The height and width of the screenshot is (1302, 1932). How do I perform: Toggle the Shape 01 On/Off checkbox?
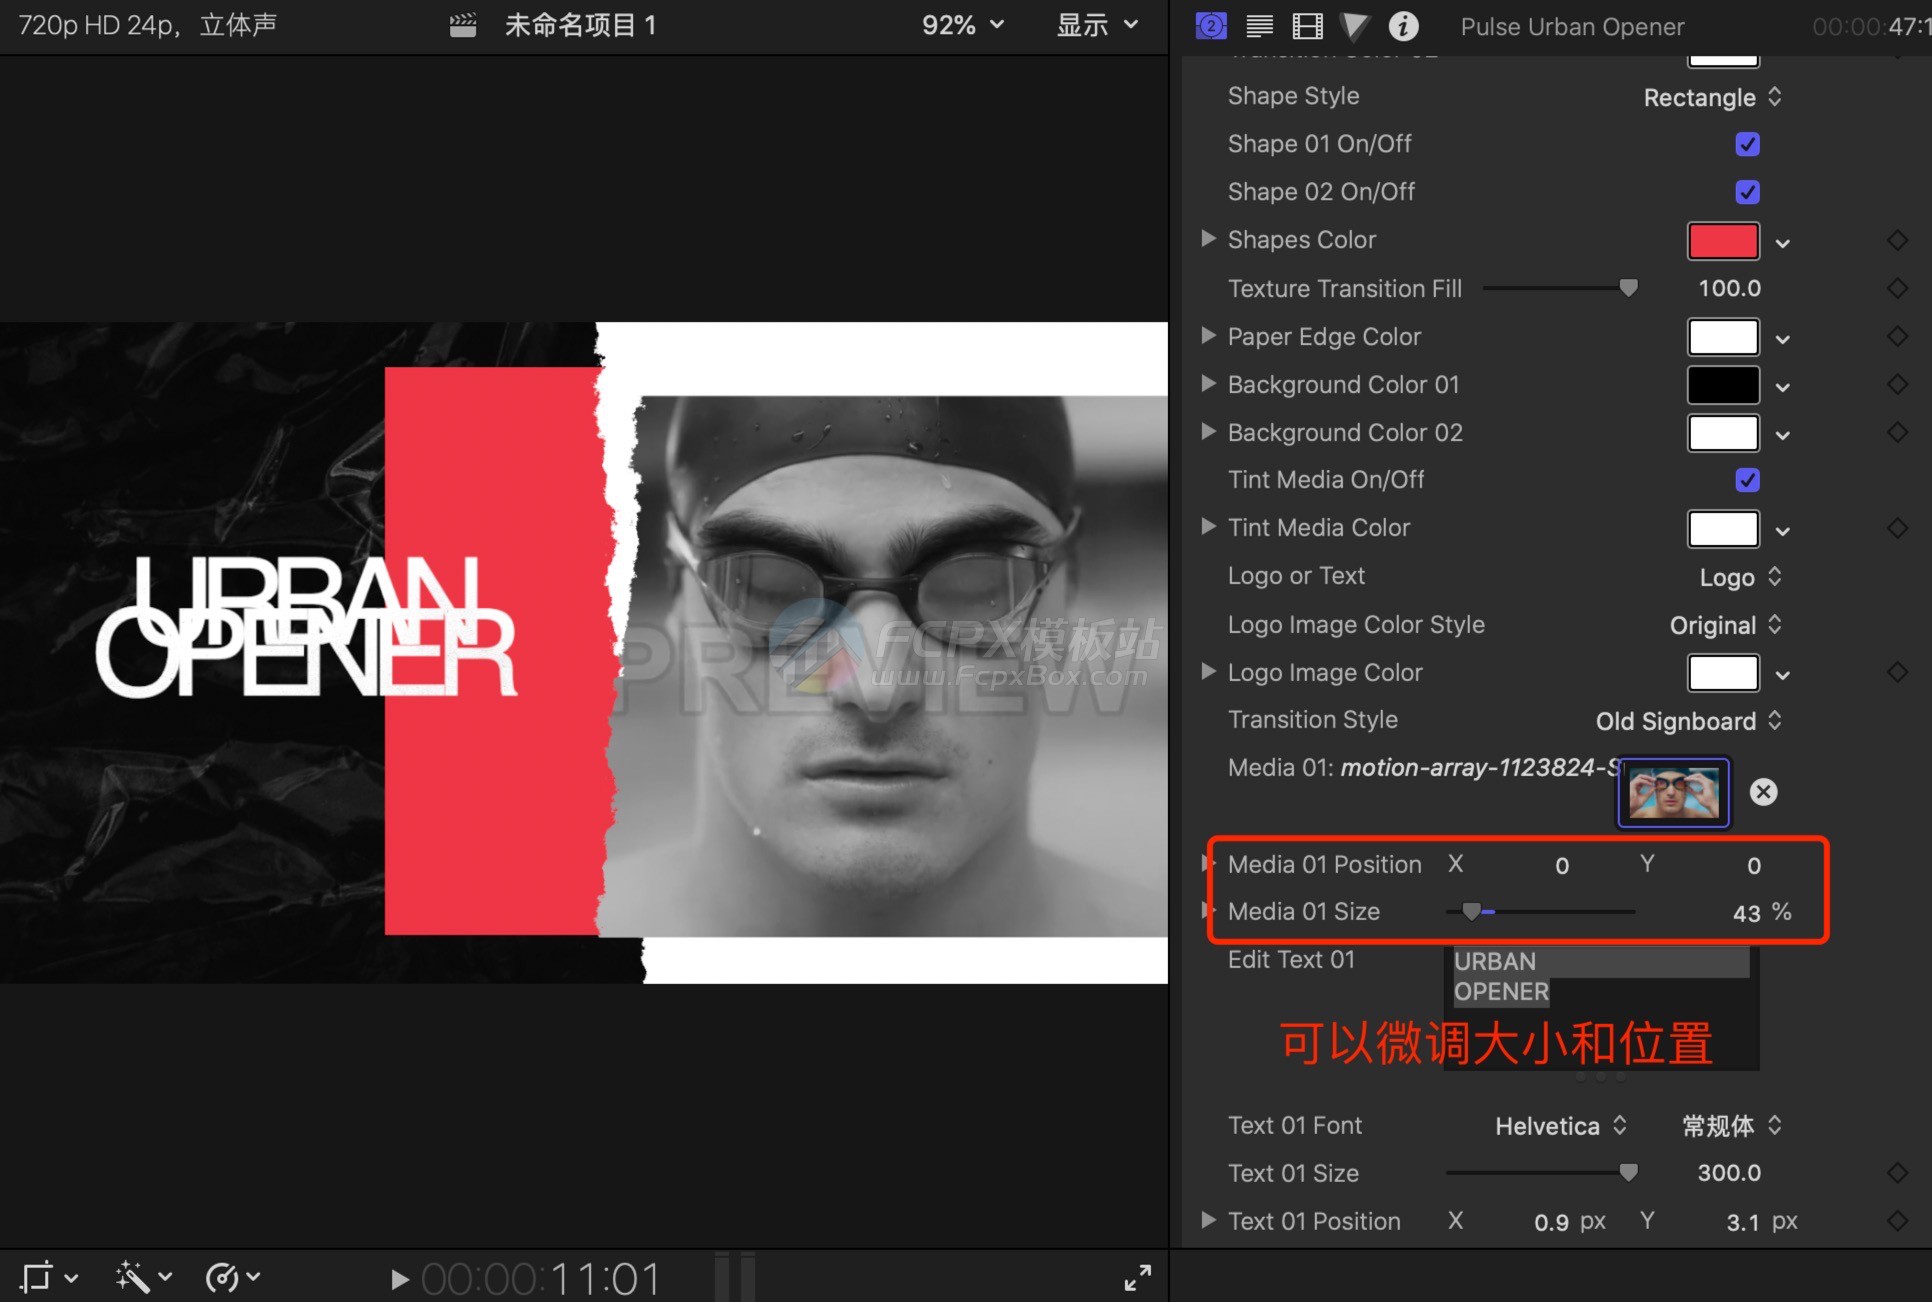pyautogui.click(x=1747, y=144)
